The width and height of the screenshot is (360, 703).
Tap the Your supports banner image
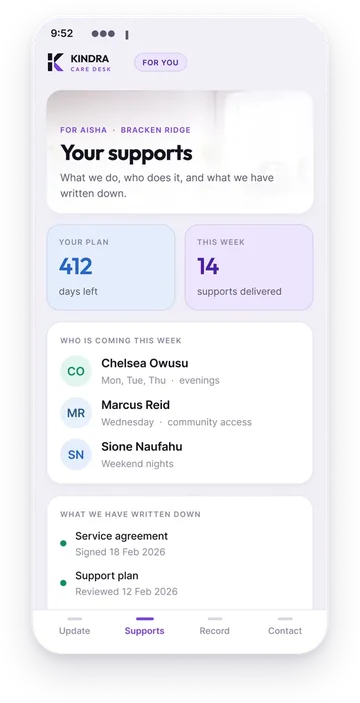pyautogui.click(x=180, y=152)
